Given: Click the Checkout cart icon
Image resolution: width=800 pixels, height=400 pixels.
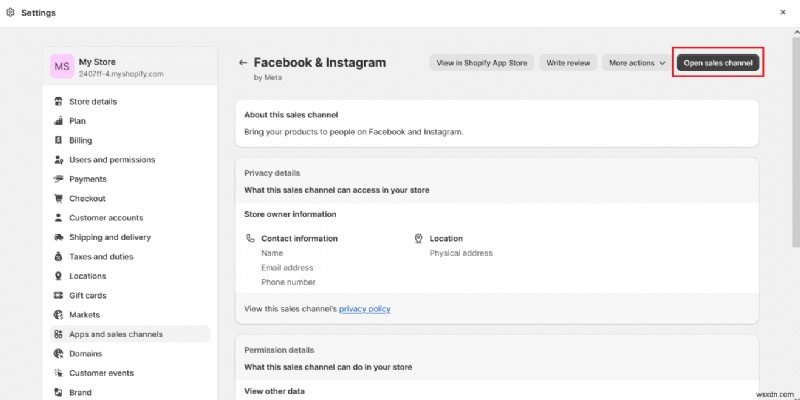Looking at the screenshot, I should [58, 198].
